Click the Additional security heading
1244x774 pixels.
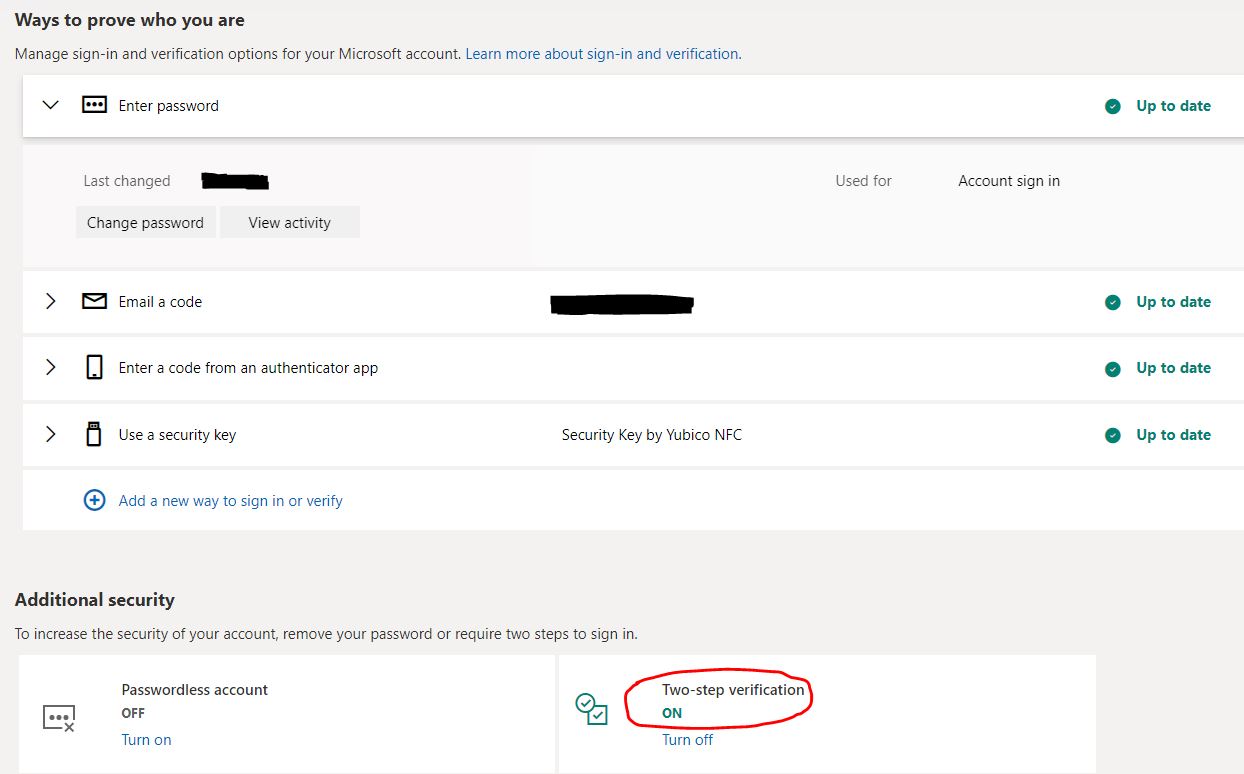pos(95,600)
